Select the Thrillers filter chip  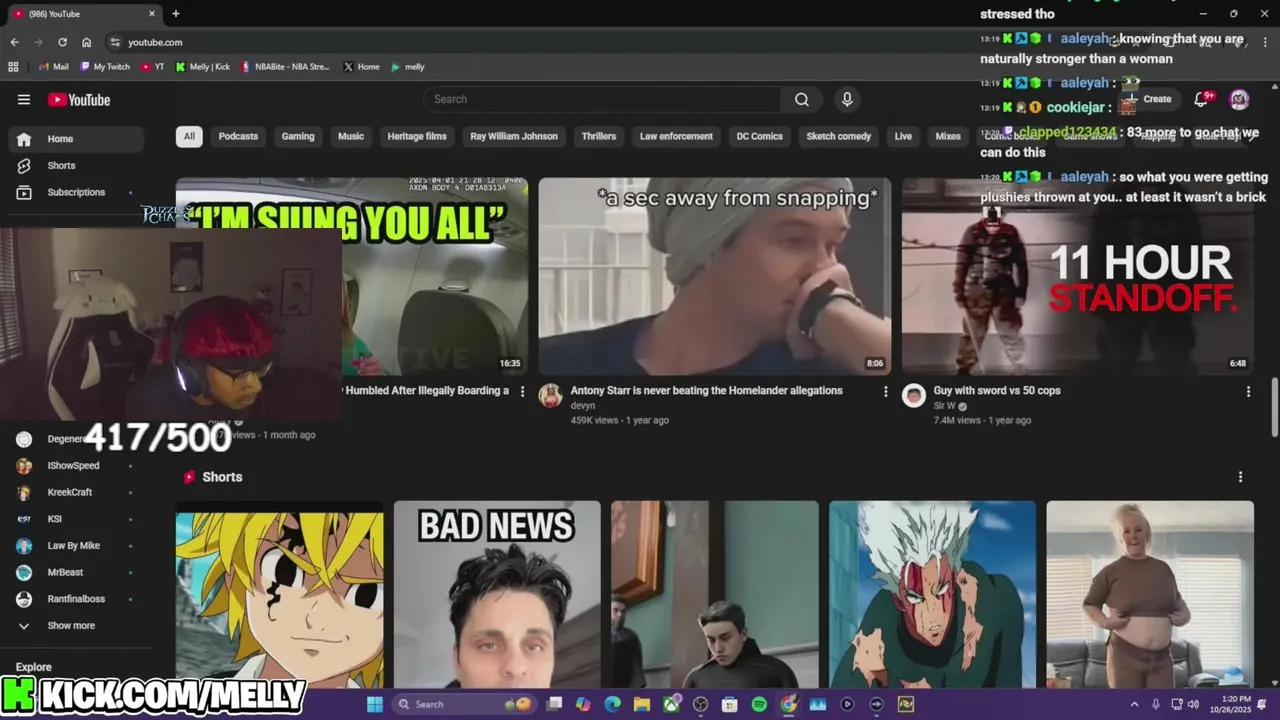(x=599, y=136)
